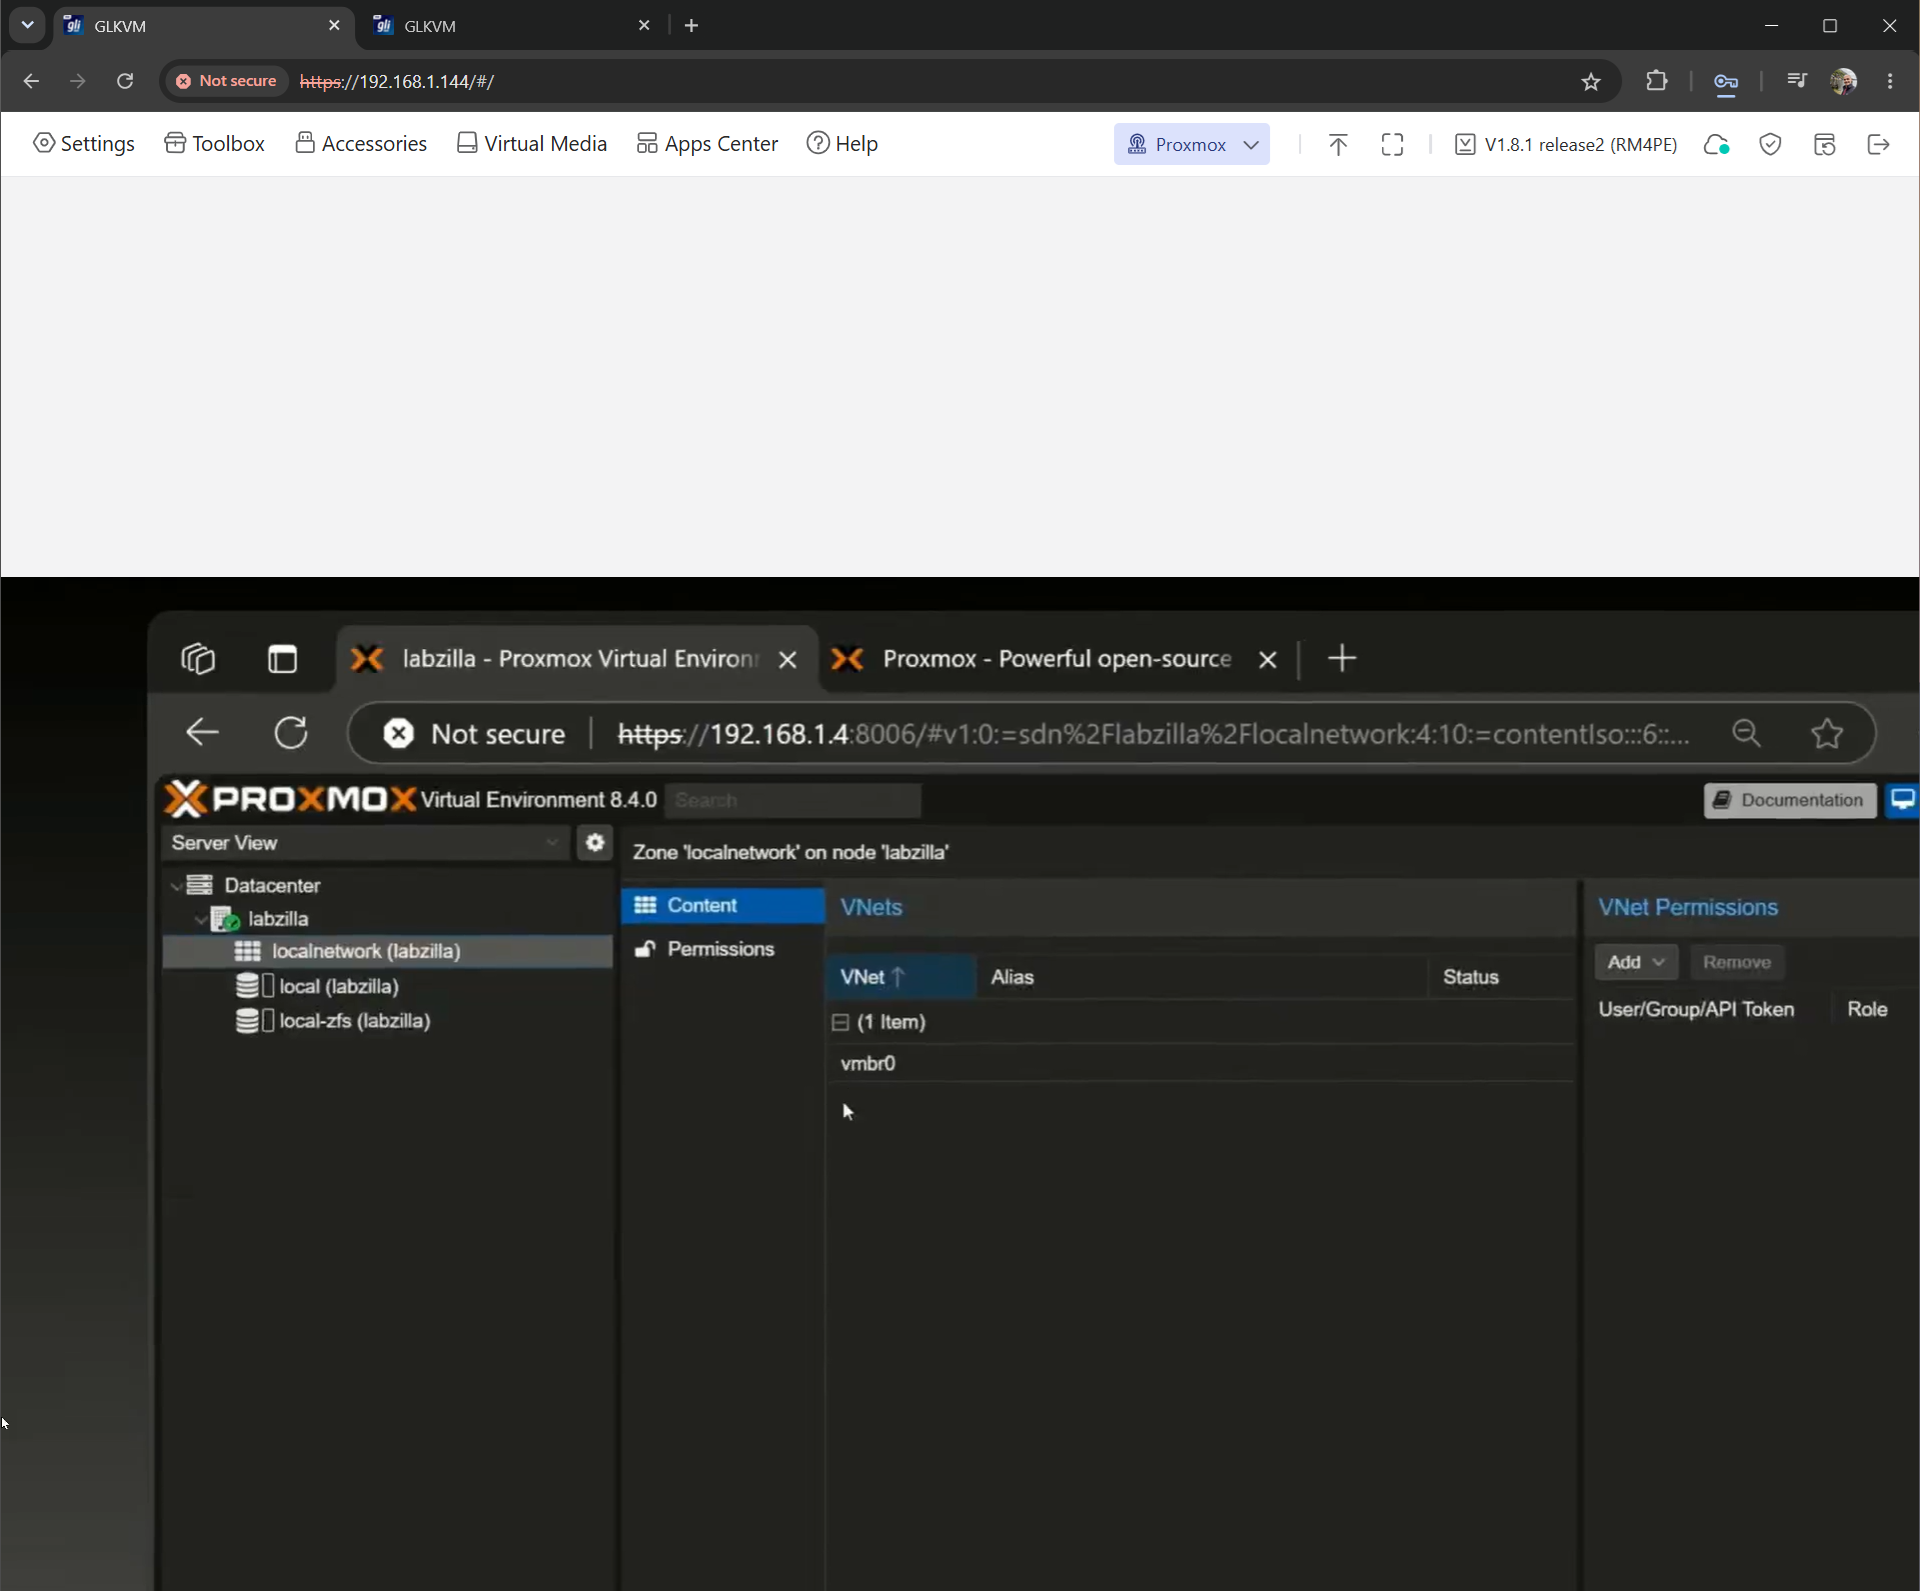1920x1591 pixels.
Task: Open Chrome media controls icon
Action: pos(1796,81)
